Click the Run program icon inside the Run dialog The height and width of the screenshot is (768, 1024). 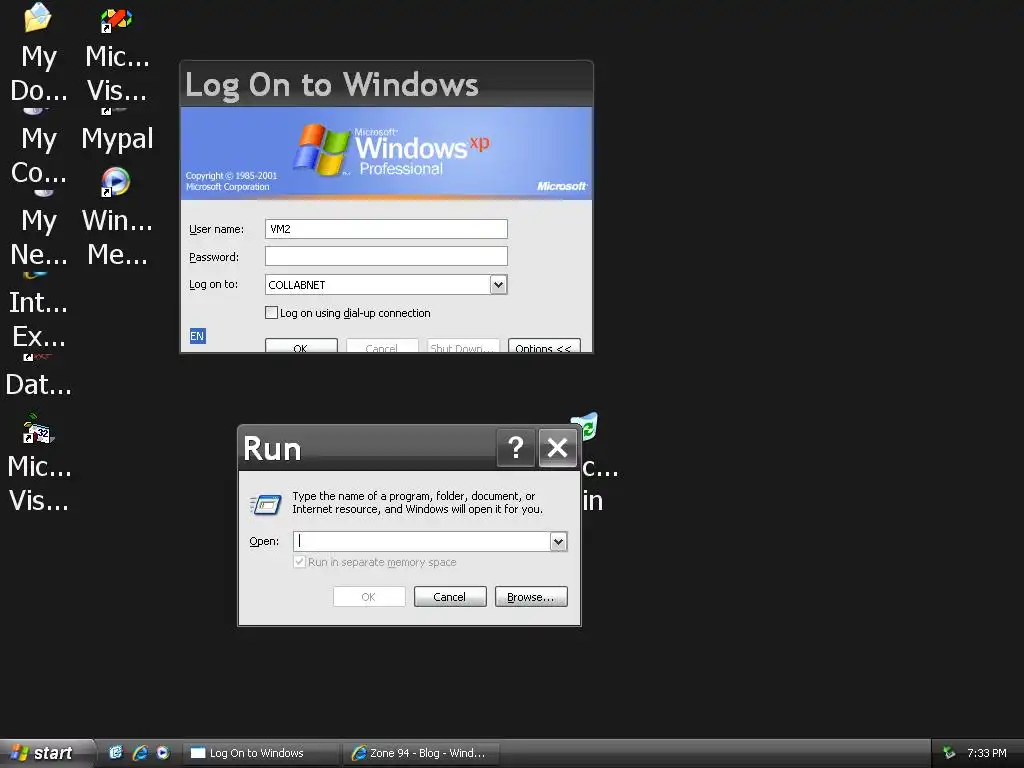pos(266,504)
